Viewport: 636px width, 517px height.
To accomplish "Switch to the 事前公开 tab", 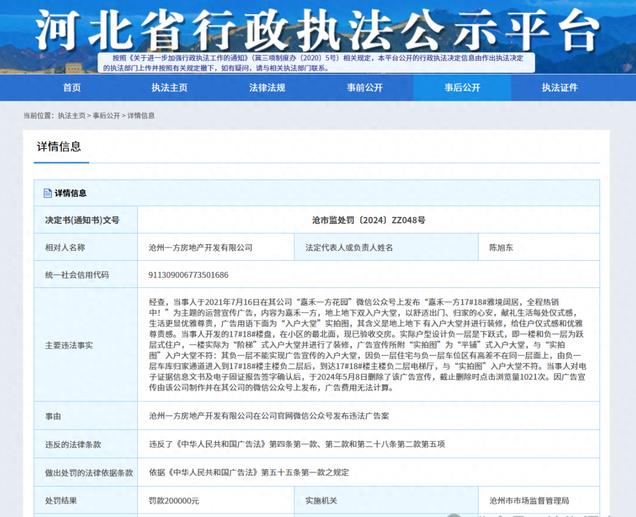I will (365, 88).
